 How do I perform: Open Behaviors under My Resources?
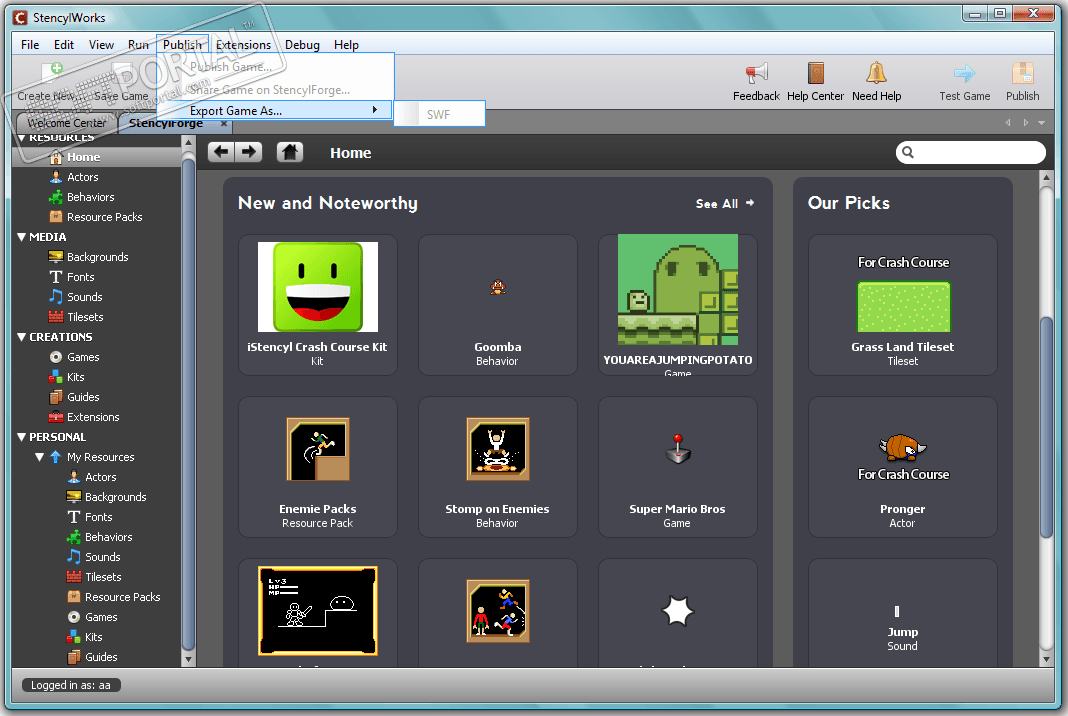pos(108,537)
